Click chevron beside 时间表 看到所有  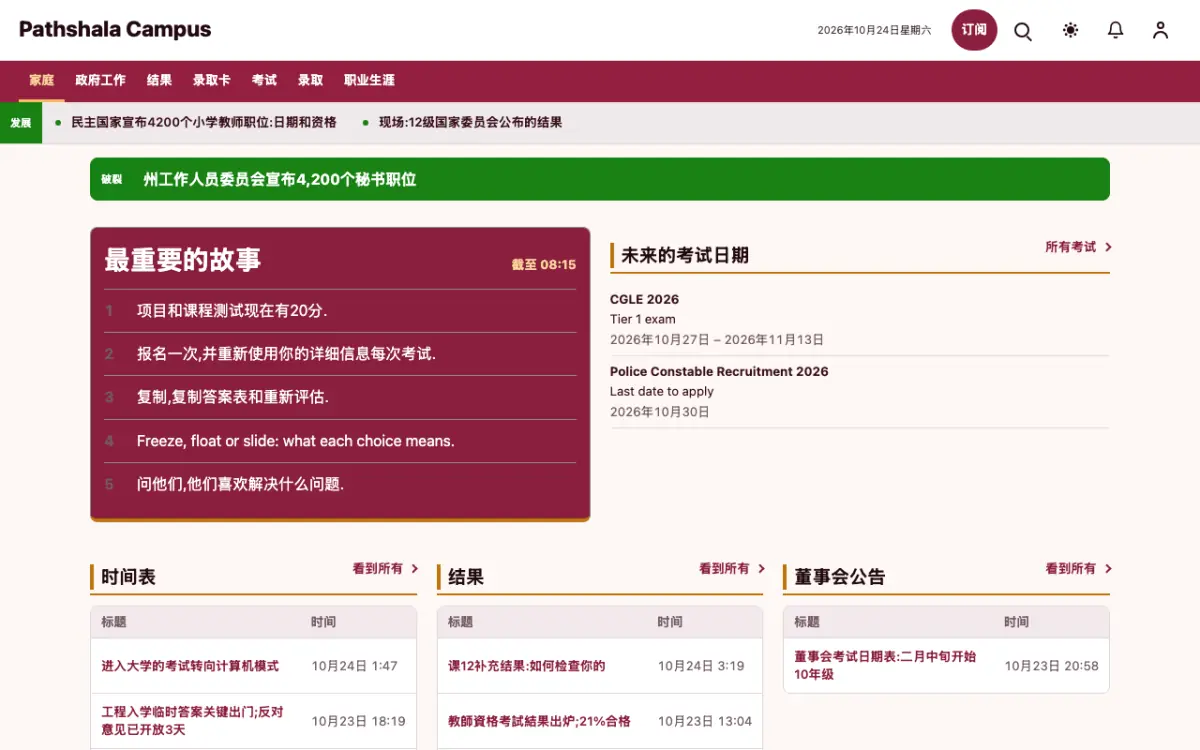tap(414, 569)
